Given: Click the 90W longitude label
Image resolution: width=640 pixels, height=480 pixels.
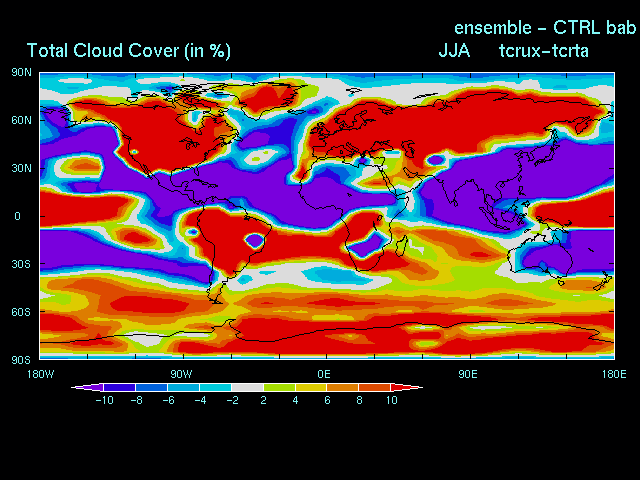Looking at the screenshot, I should click(182, 374).
